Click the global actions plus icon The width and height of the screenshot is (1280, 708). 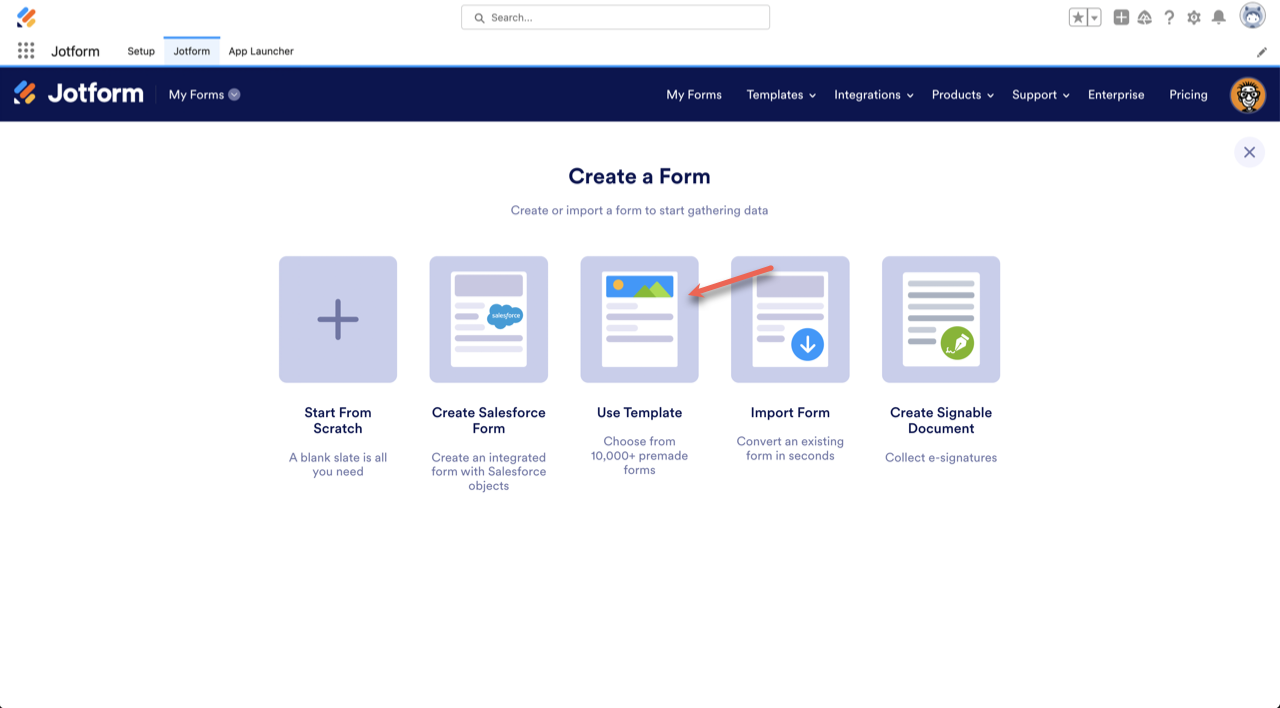coord(1121,17)
